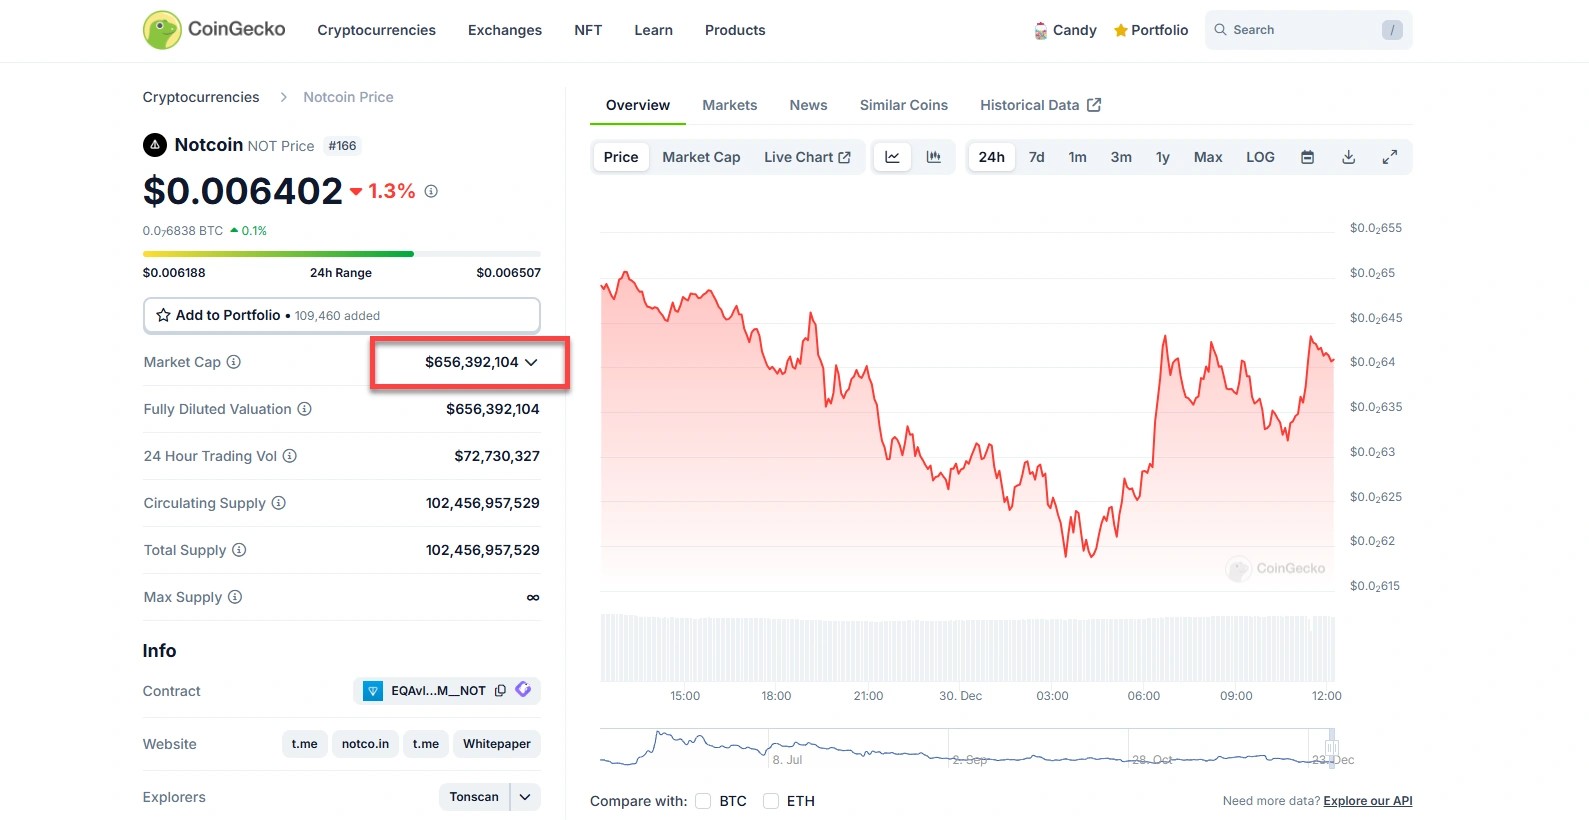1589x820 pixels.
Task: Click the line chart view icon
Action: 892,157
